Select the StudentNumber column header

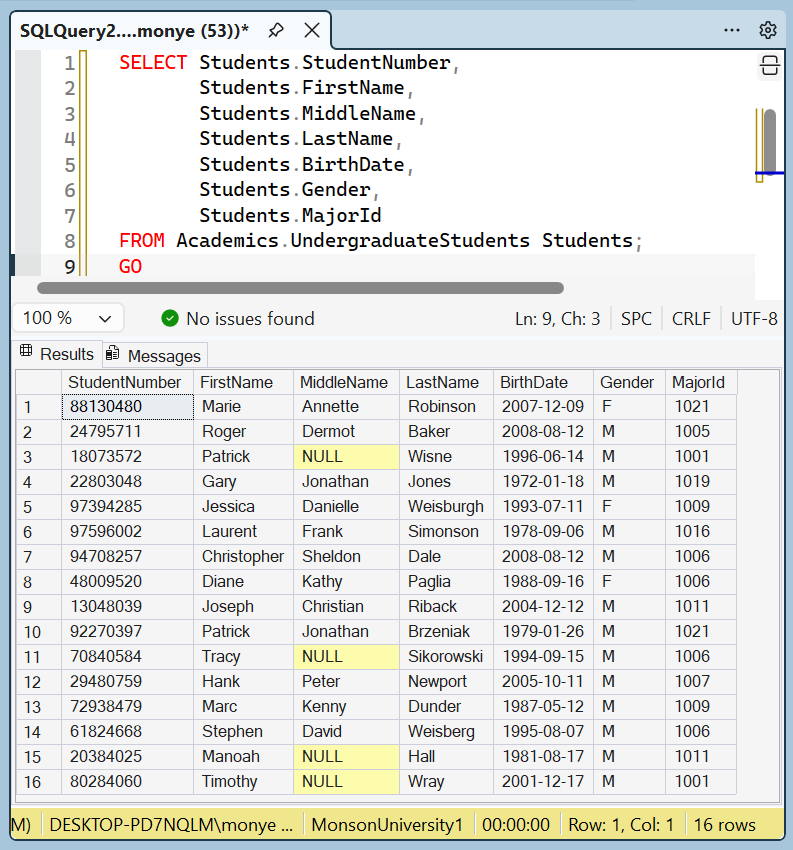[127, 382]
